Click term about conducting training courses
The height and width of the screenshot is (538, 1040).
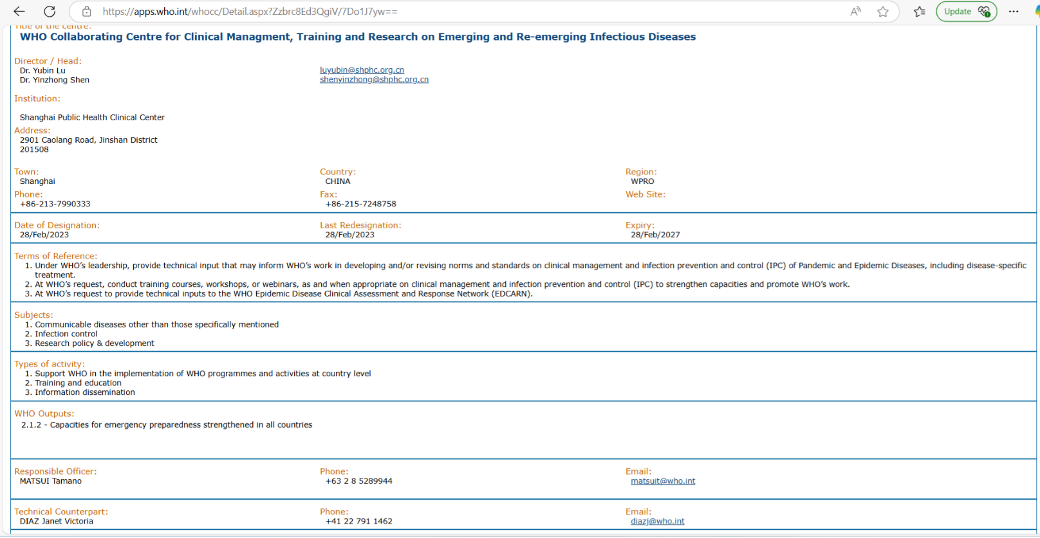pyautogui.click(x=442, y=285)
